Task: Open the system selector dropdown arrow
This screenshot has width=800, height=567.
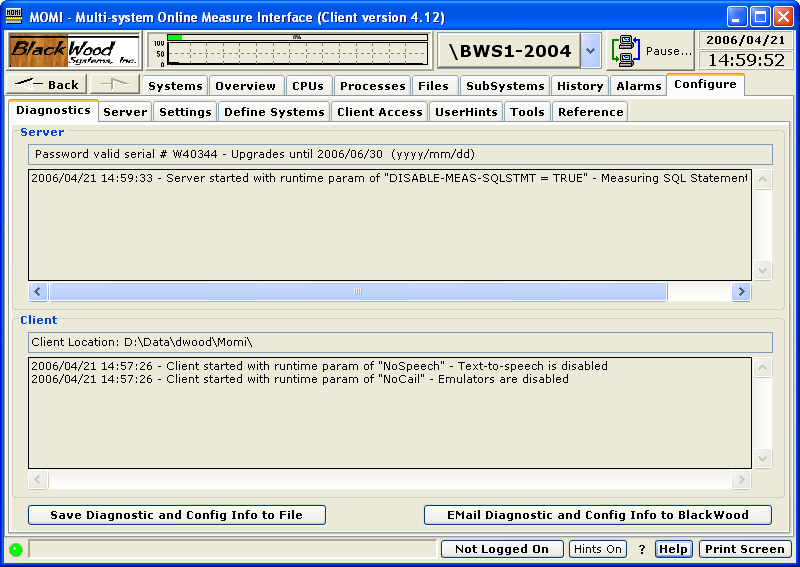Action: 590,51
